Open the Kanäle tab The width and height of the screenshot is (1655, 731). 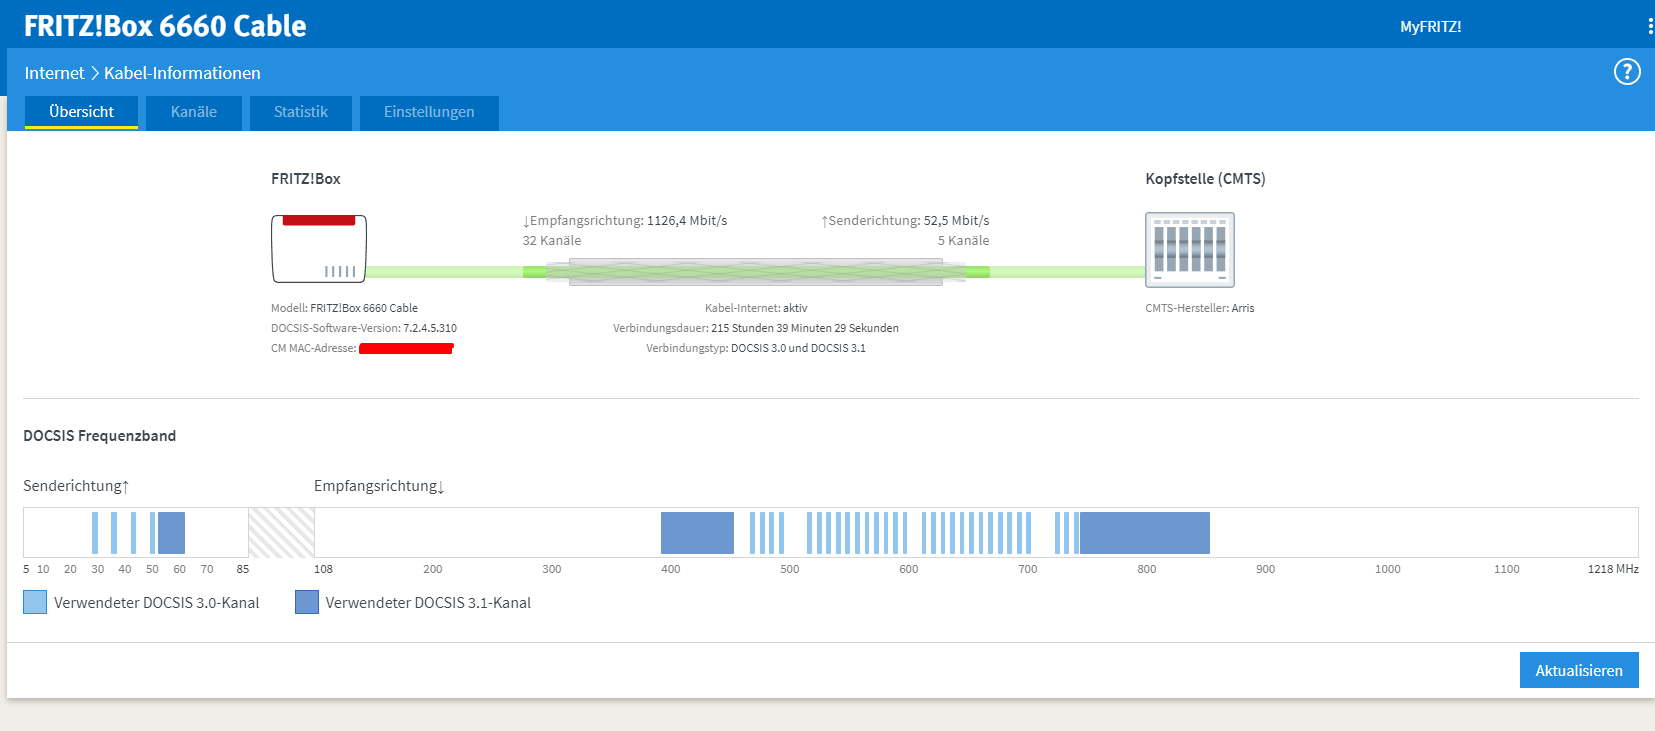click(x=194, y=112)
